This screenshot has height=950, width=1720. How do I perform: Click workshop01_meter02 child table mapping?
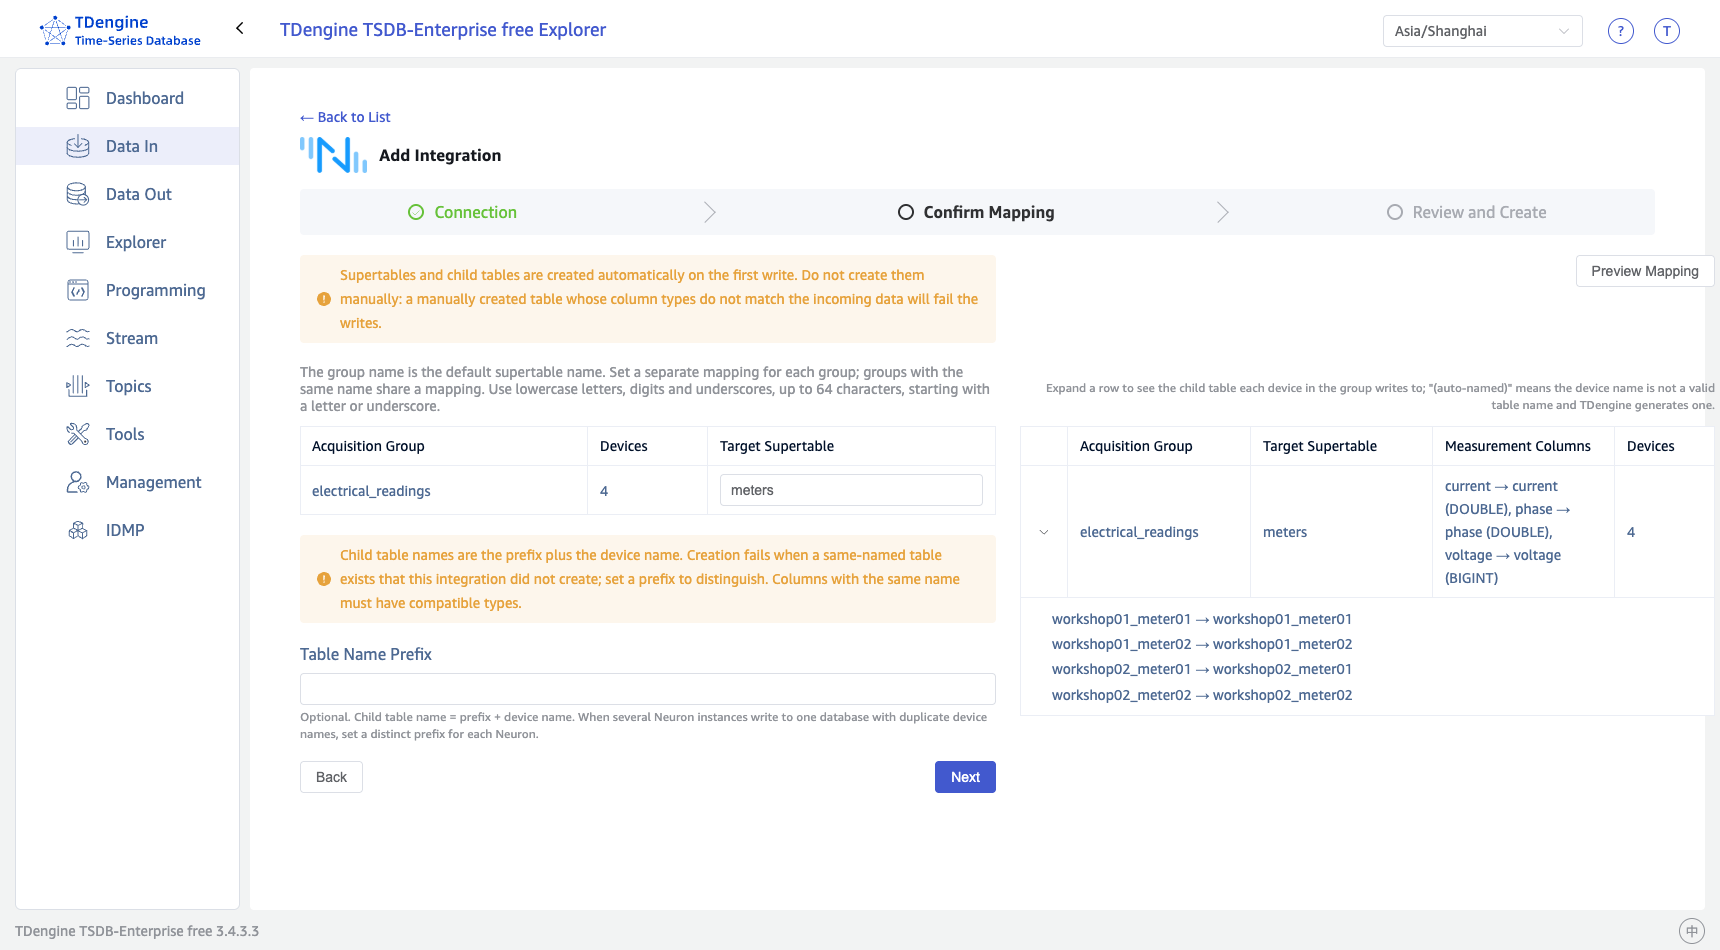[x=1202, y=644]
